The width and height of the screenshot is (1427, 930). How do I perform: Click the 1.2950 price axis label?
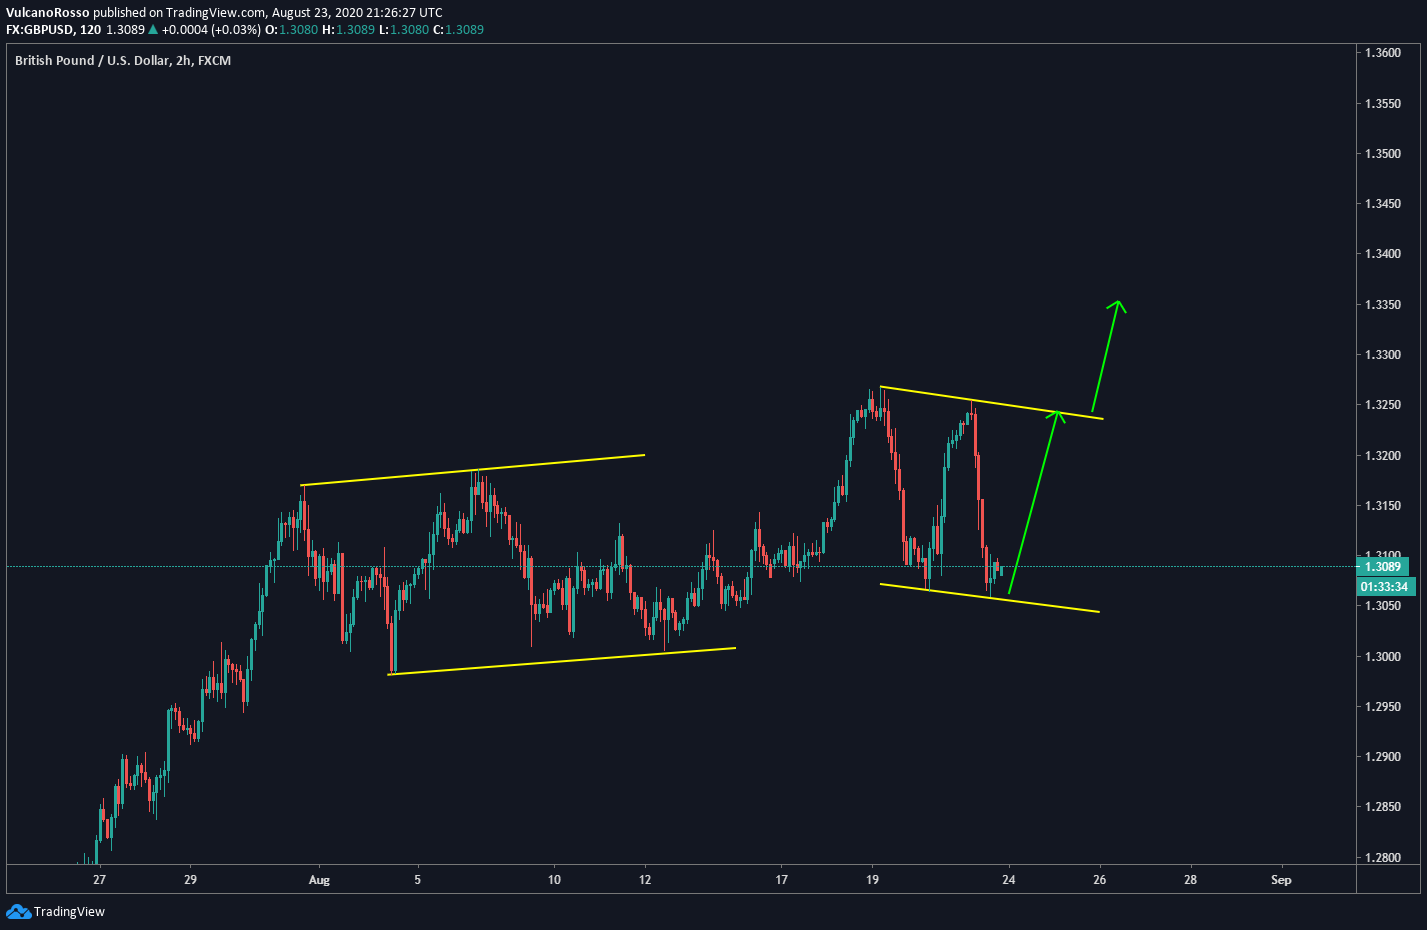click(1383, 707)
